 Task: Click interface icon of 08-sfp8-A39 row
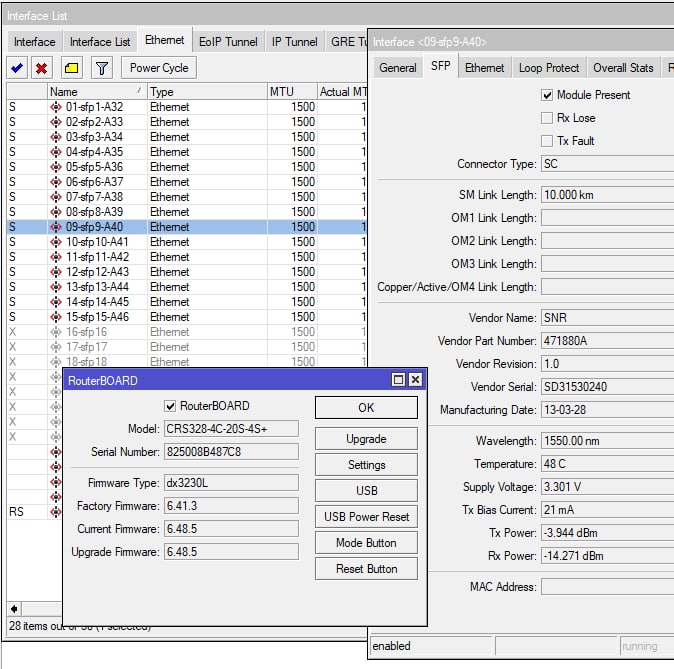tap(56, 212)
